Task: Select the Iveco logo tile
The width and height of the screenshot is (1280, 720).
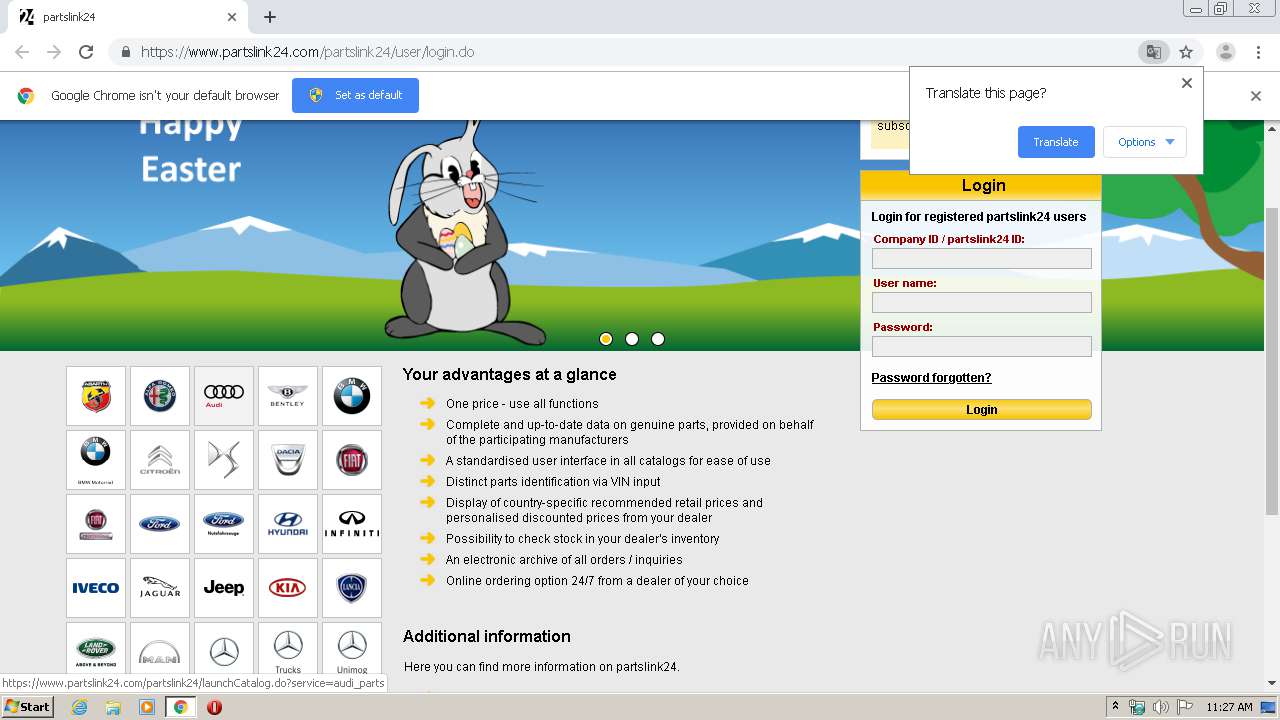Action: pyautogui.click(x=96, y=588)
